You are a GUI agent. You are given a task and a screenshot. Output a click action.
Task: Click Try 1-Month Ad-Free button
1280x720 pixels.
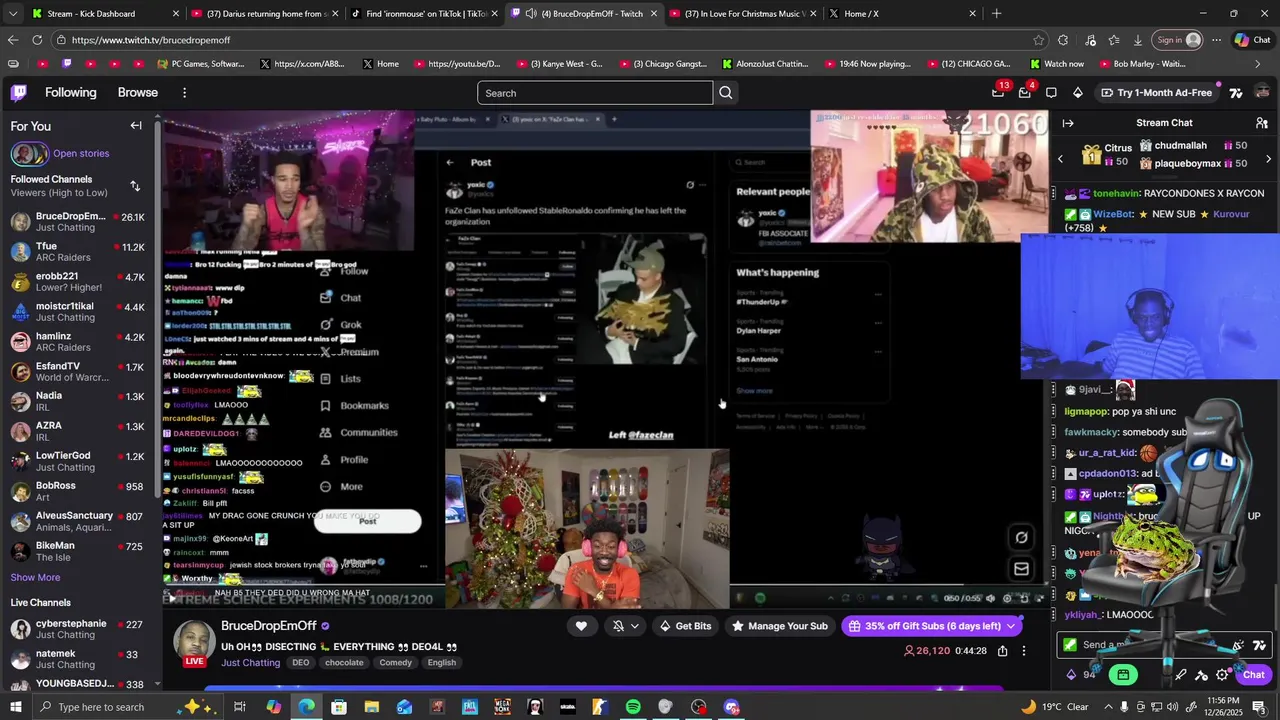(1156, 93)
